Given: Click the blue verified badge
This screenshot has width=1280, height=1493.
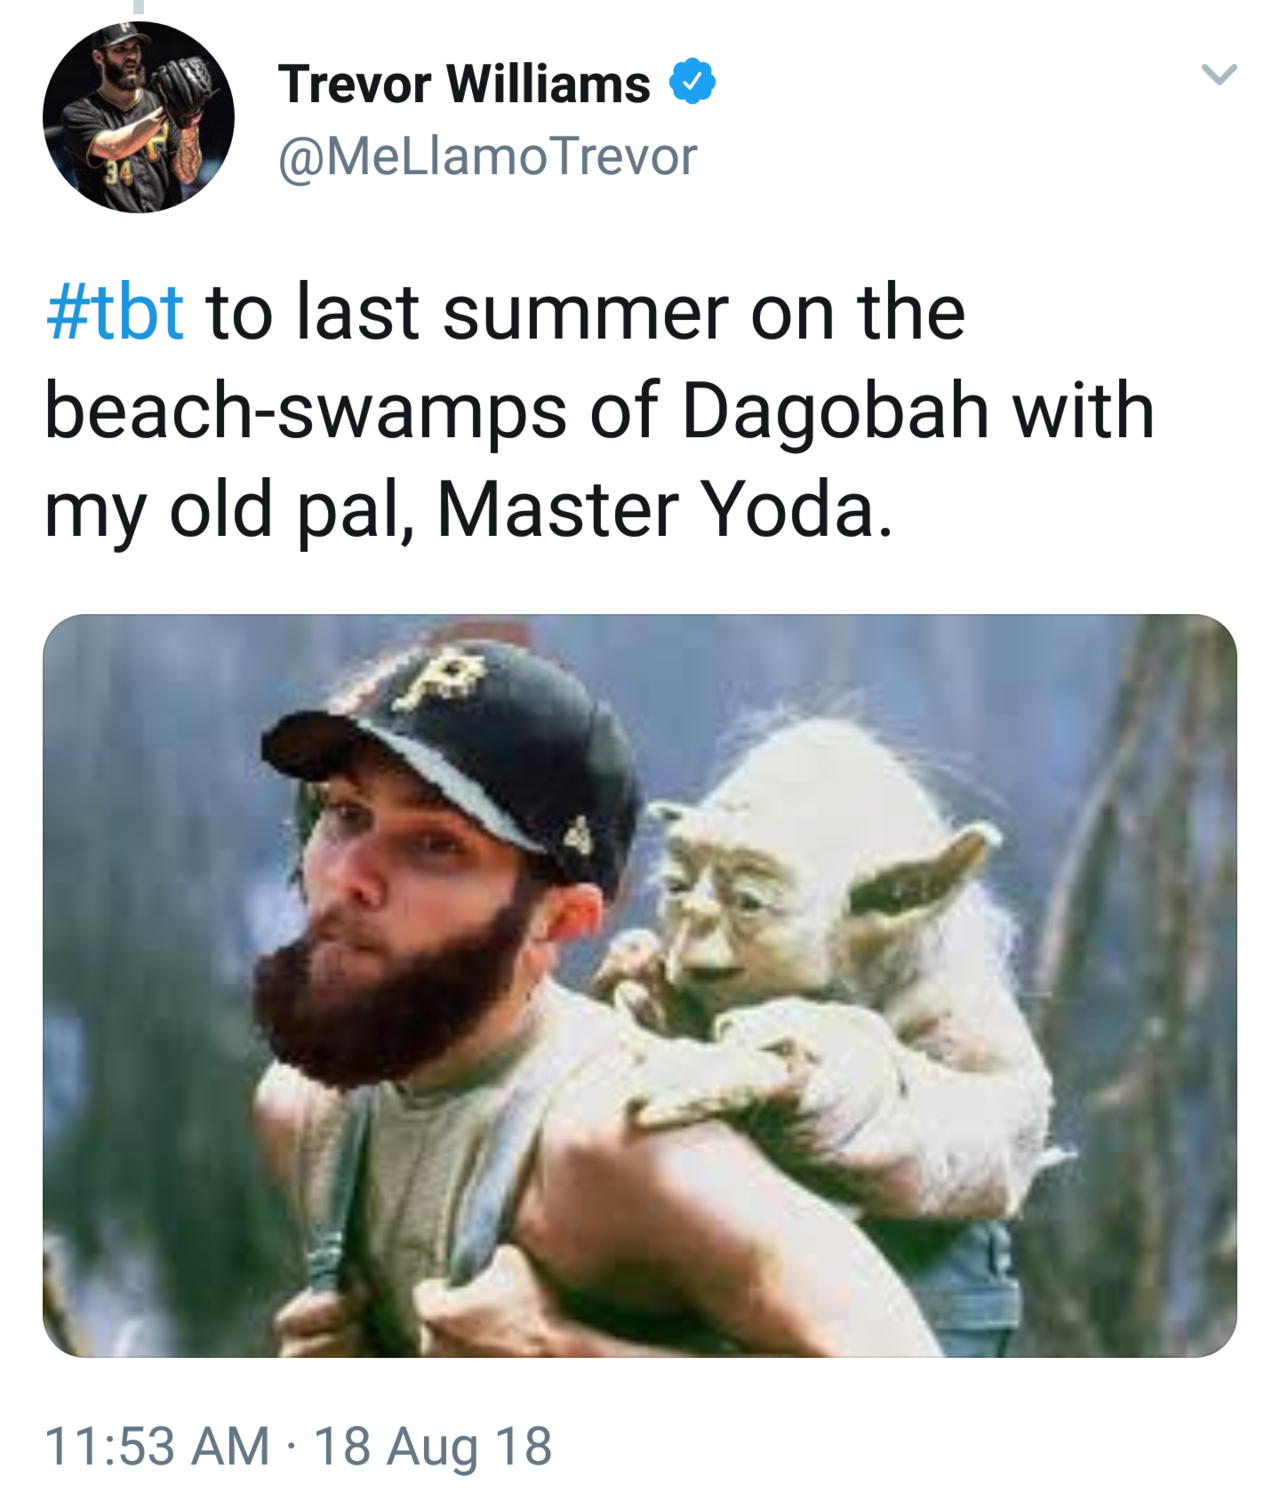Looking at the screenshot, I should click(x=692, y=82).
